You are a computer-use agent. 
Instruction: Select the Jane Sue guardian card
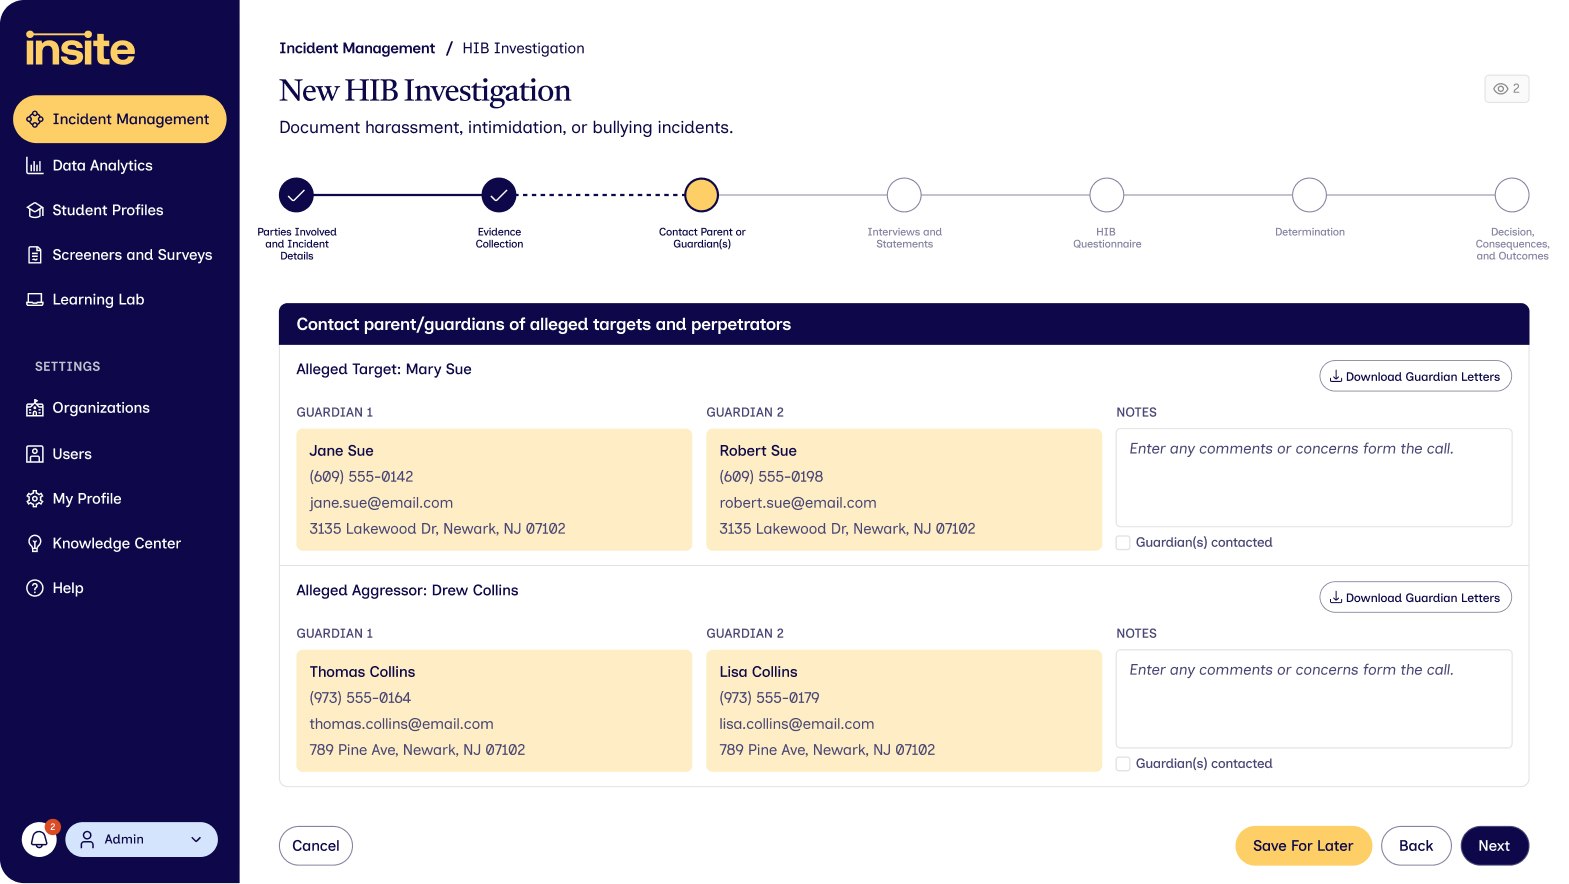494,490
